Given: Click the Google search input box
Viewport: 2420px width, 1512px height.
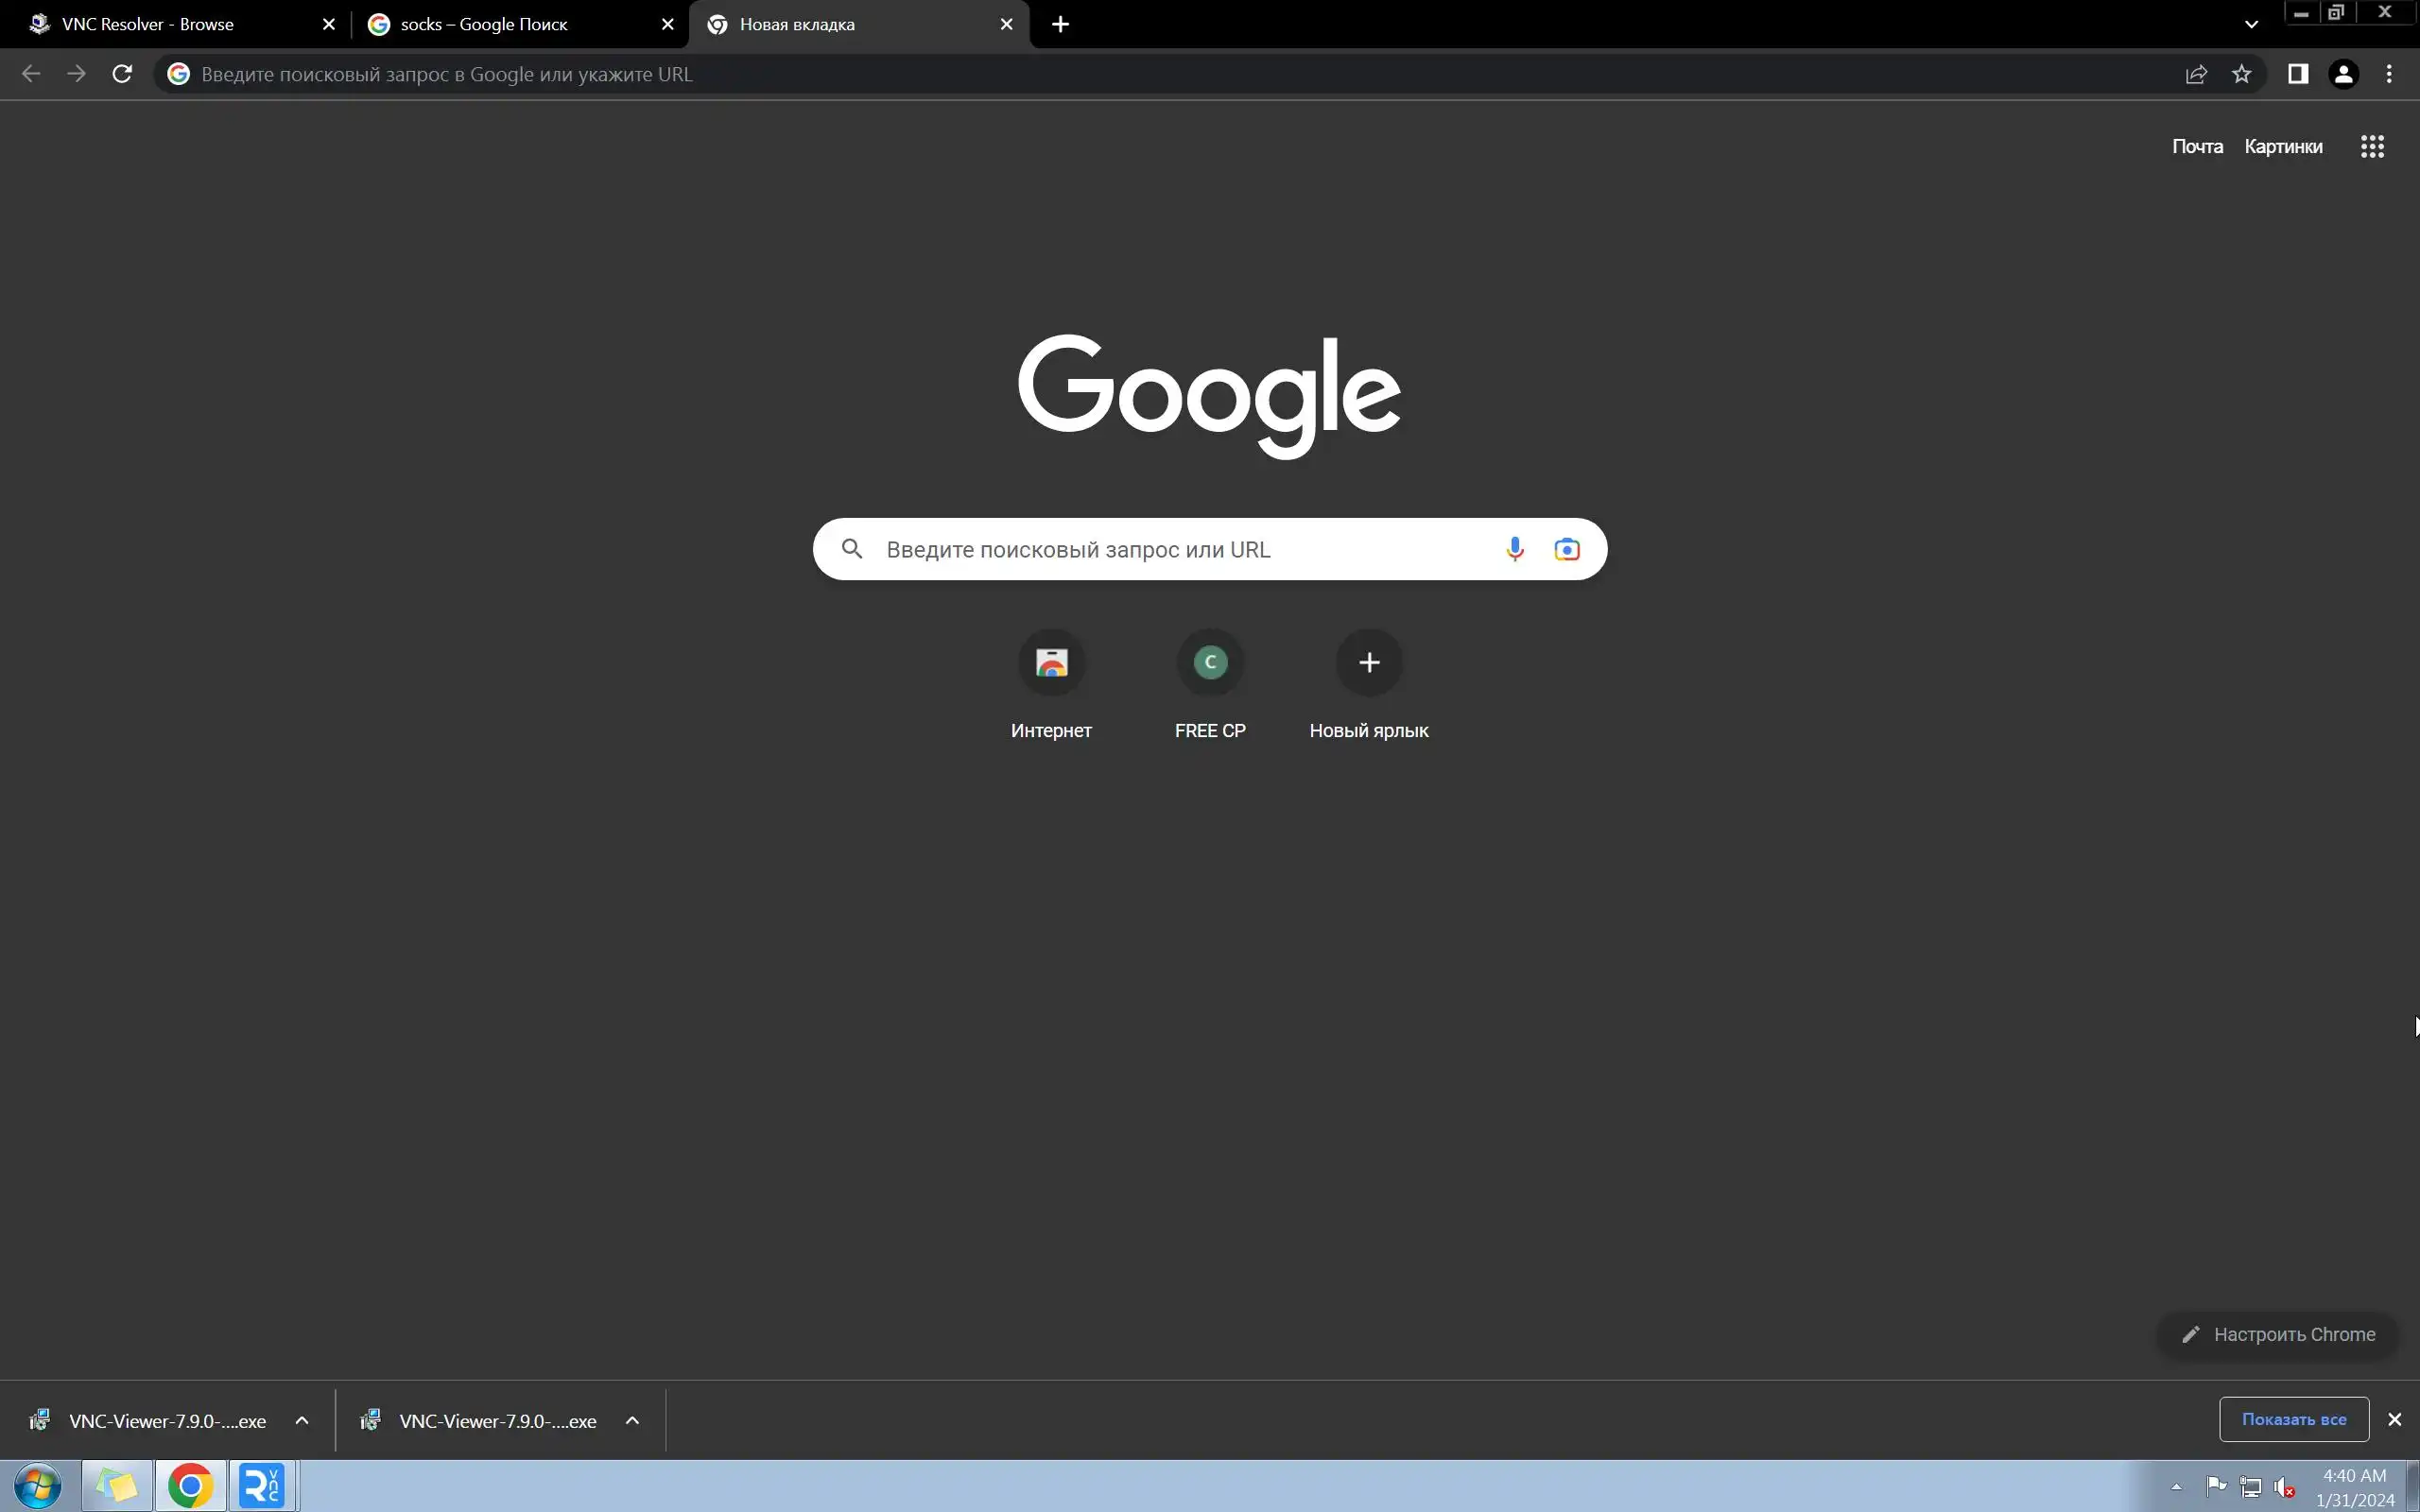Looking at the screenshot, I should point(1180,549).
